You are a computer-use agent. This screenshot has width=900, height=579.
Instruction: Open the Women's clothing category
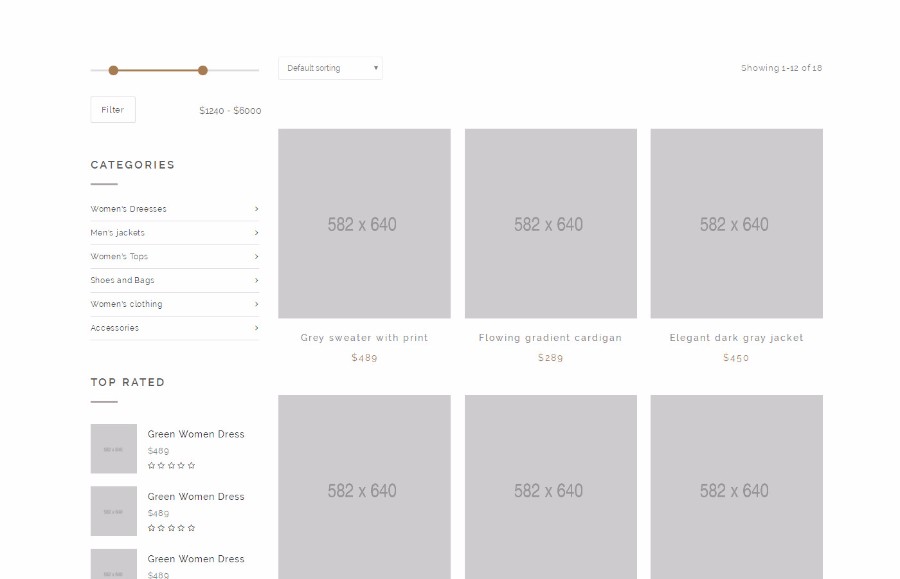[126, 304]
